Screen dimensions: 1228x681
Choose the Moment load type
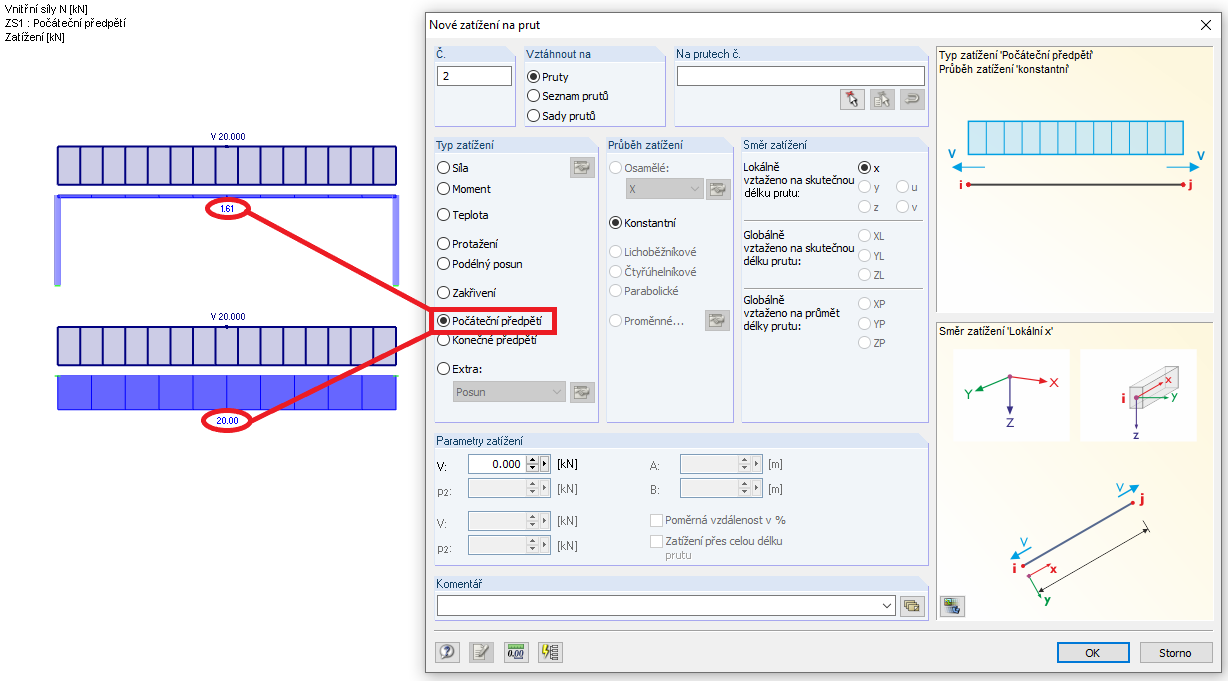[x=443, y=188]
